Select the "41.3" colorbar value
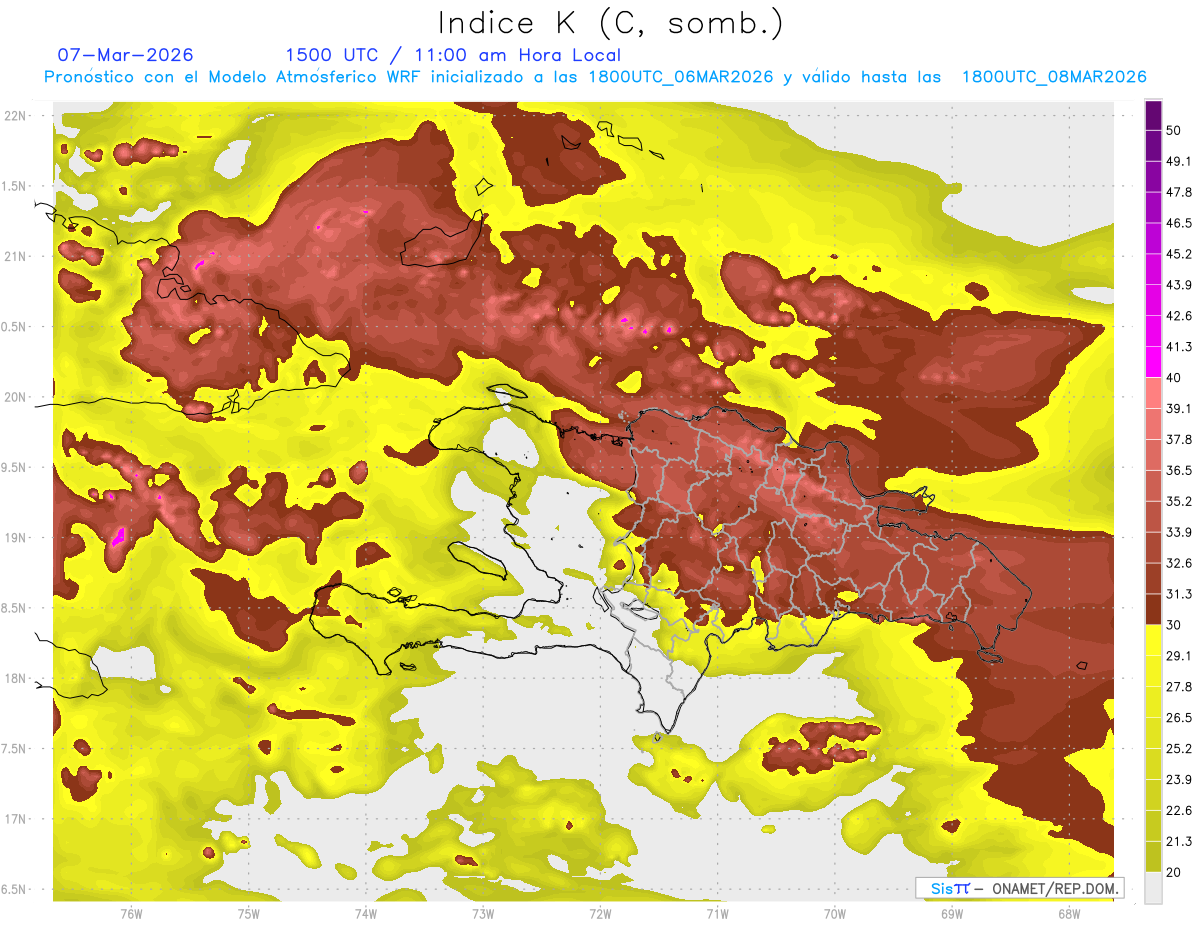This screenshot has height=927, width=1200. (x=1178, y=347)
